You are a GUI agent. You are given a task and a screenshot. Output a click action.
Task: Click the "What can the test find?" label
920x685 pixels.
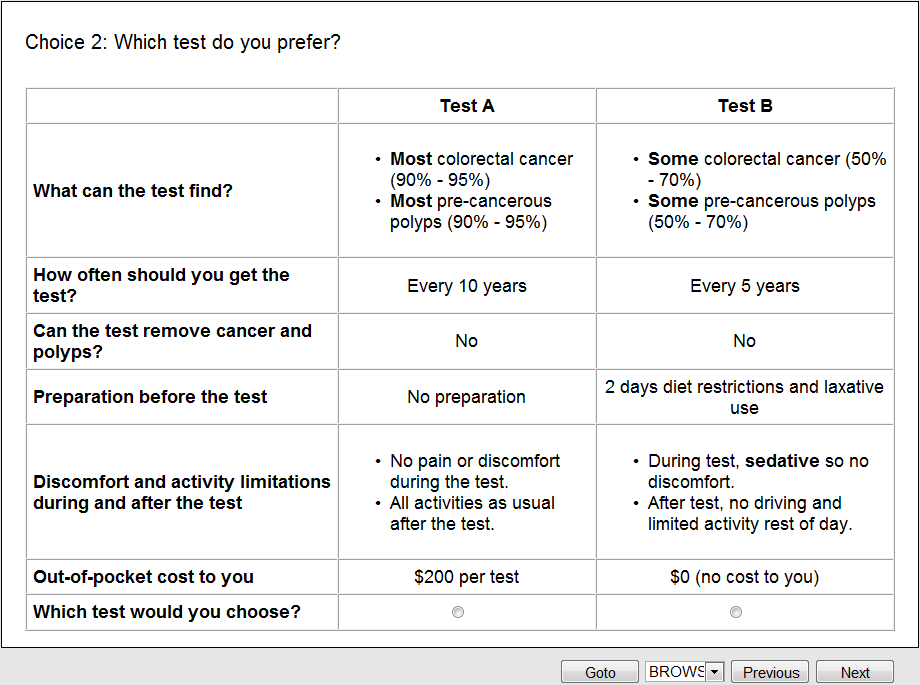click(x=133, y=191)
